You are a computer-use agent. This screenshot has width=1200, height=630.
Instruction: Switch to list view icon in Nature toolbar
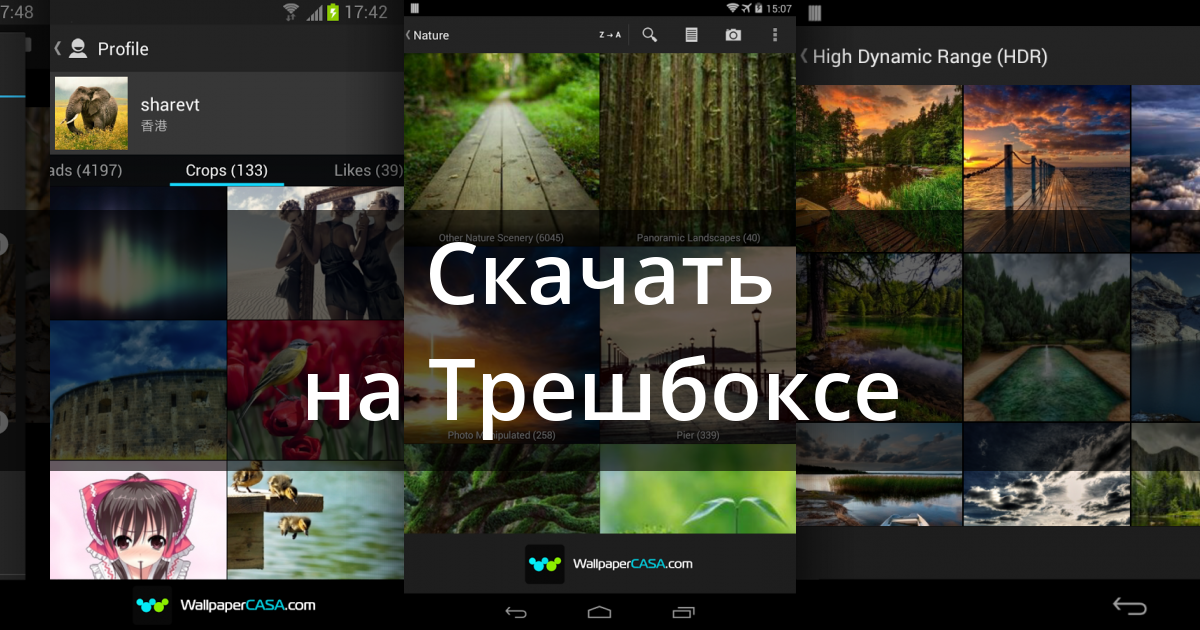[691, 35]
